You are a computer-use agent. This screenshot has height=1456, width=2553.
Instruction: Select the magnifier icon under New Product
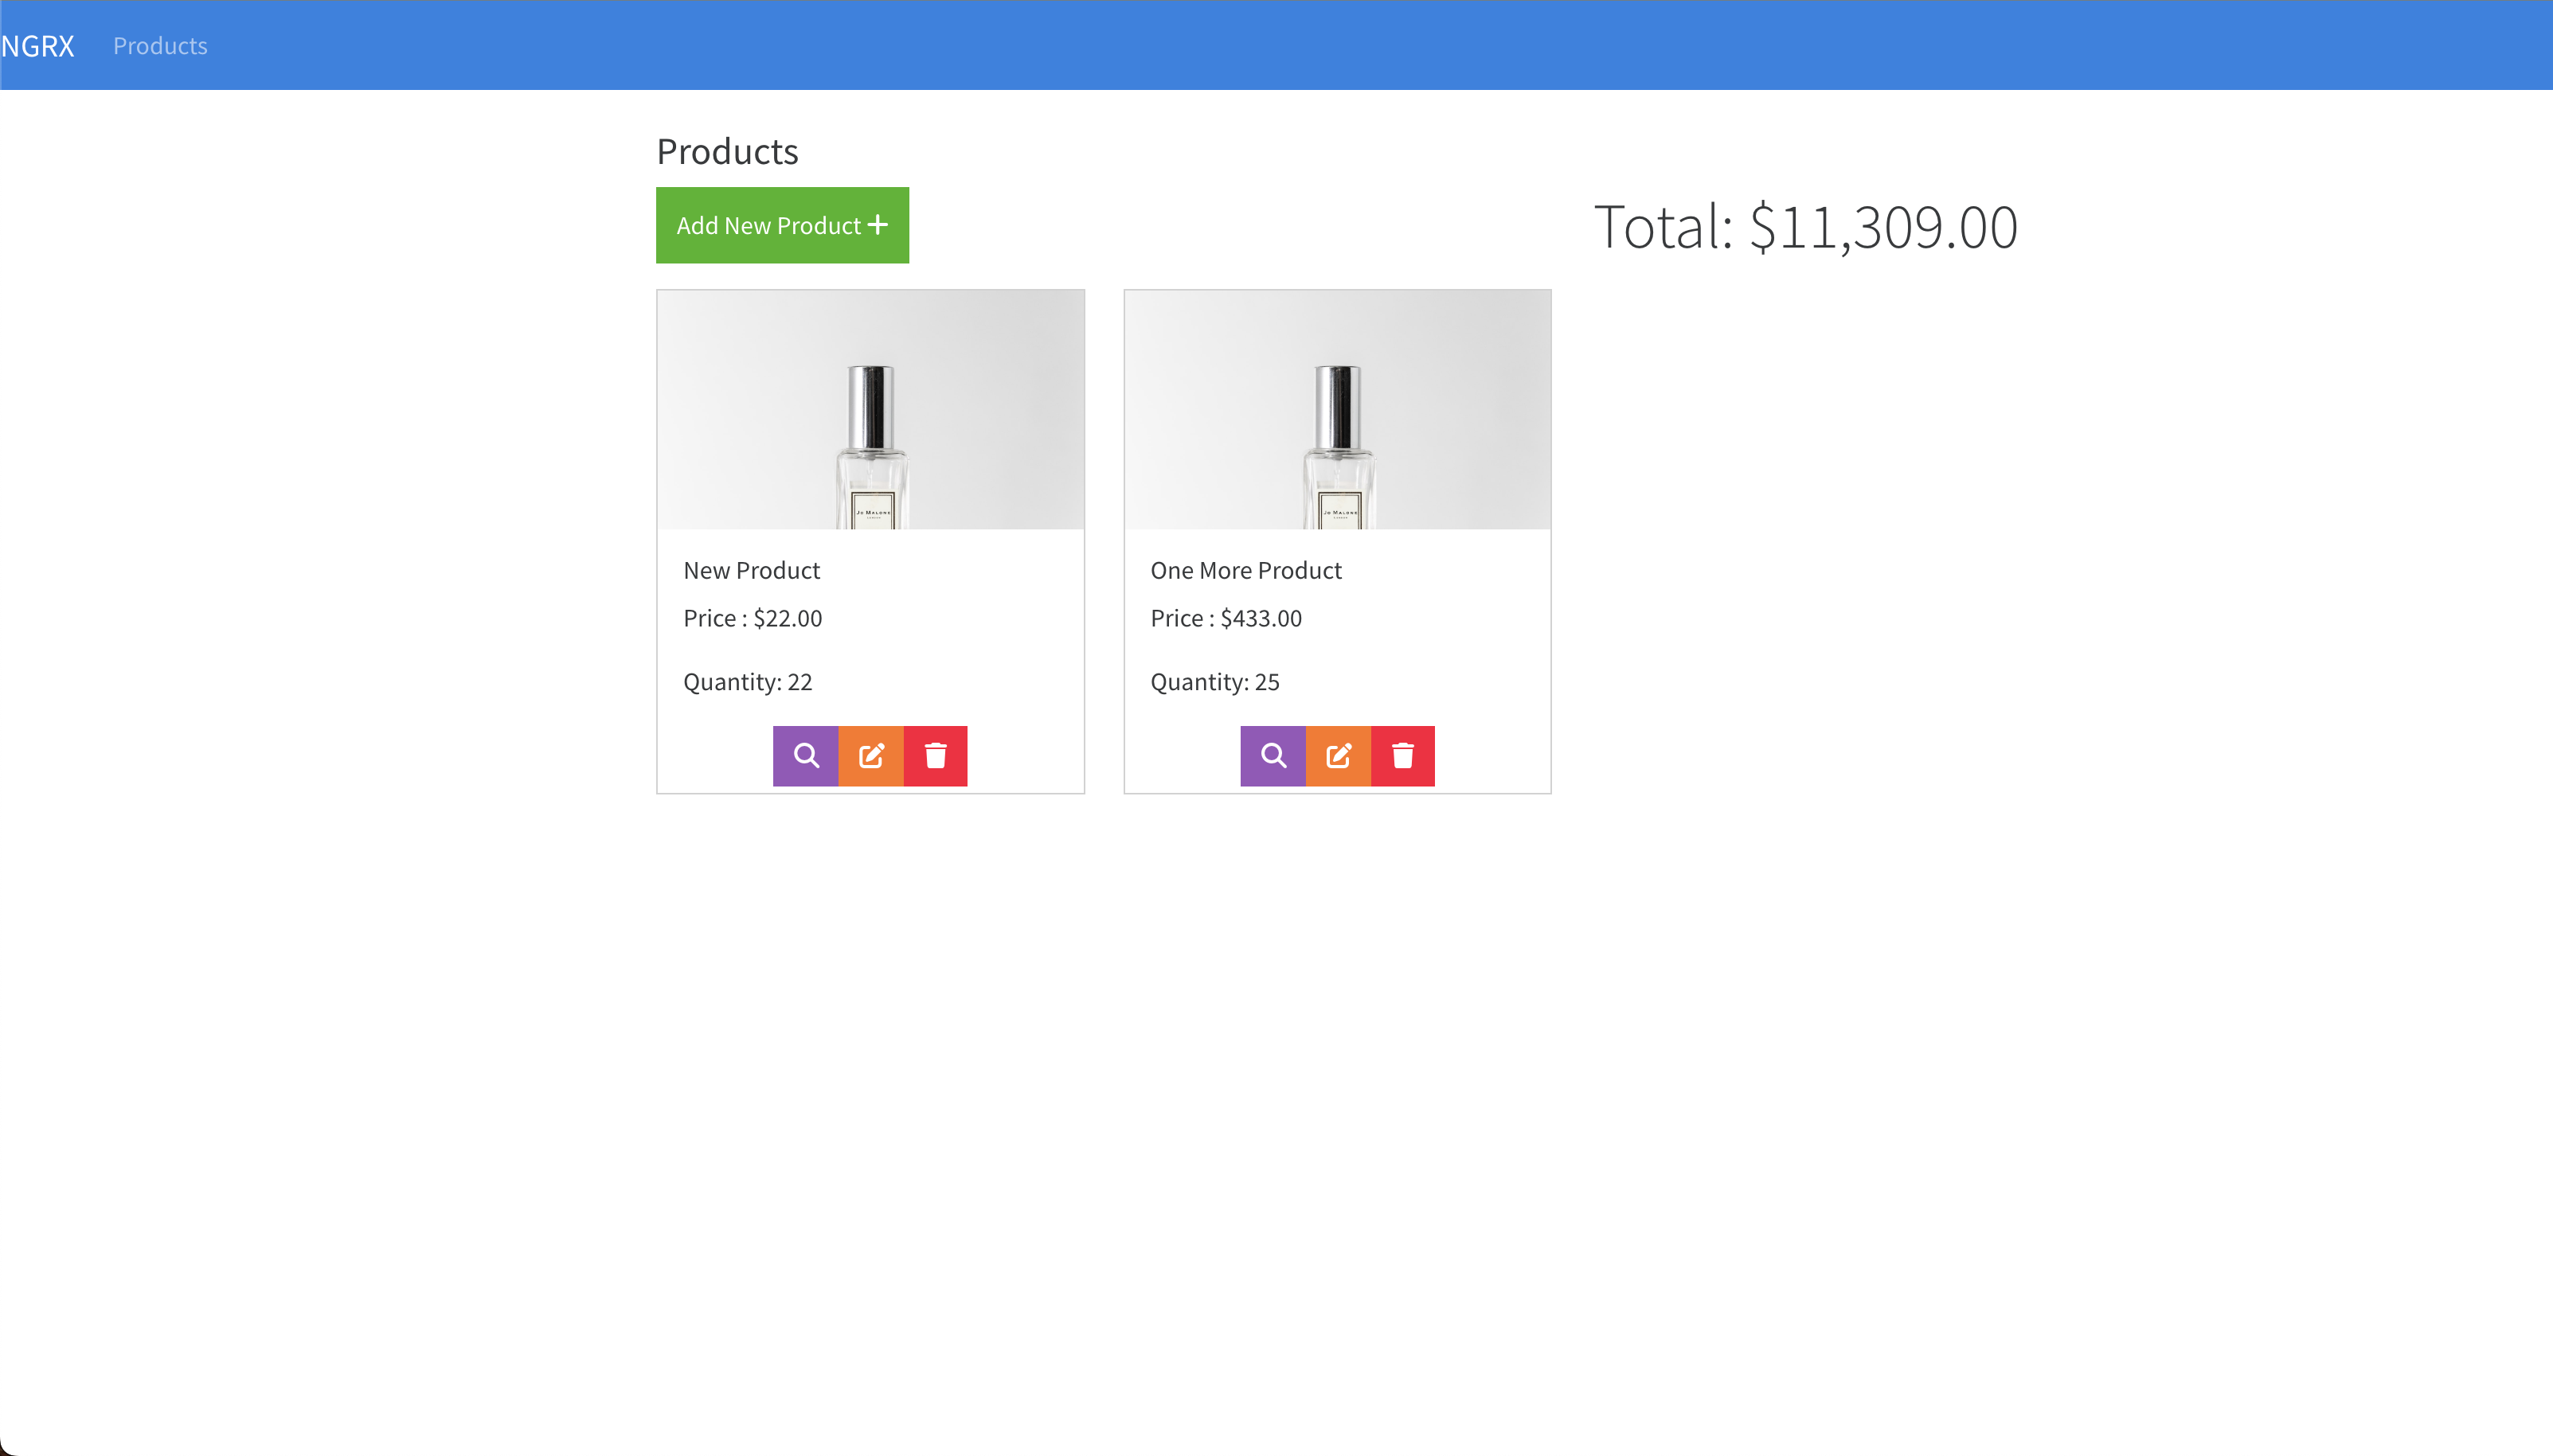click(x=806, y=755)
